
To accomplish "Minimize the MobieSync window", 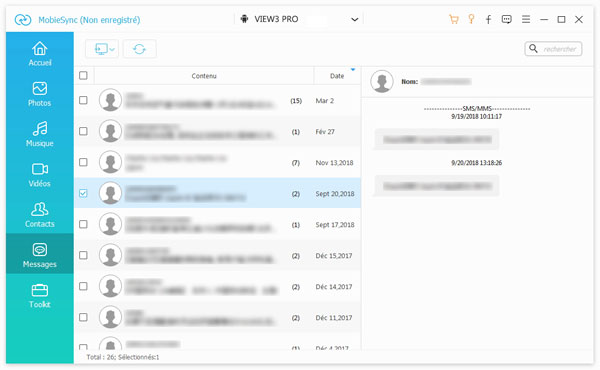I will [x=544, y=20].
